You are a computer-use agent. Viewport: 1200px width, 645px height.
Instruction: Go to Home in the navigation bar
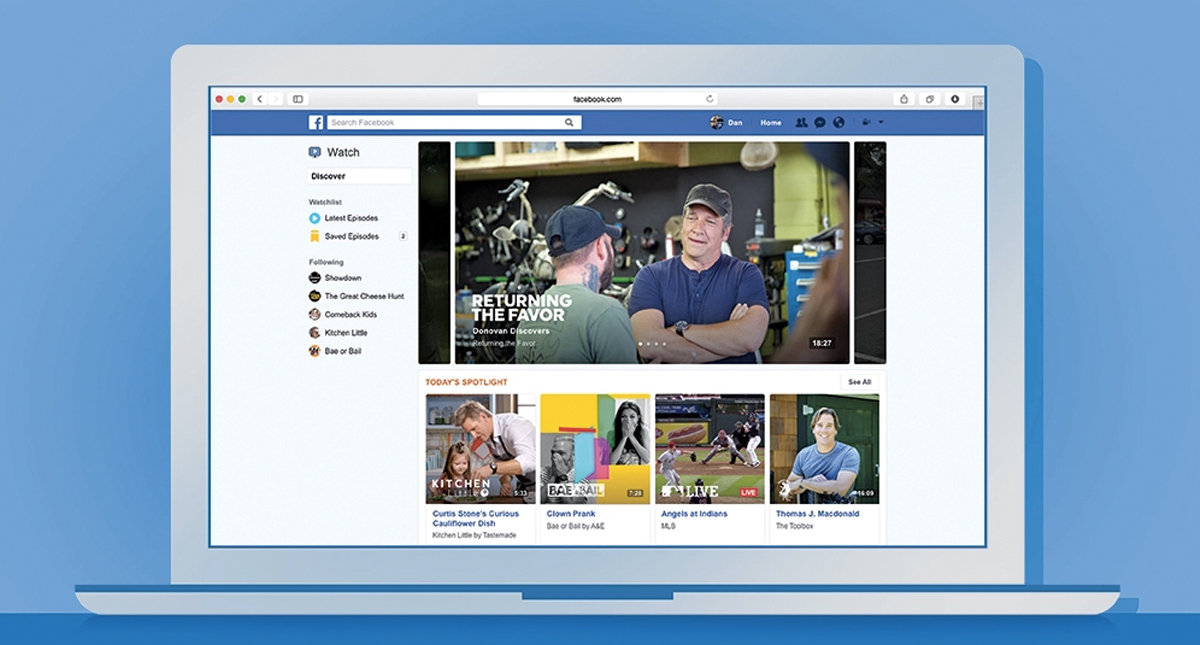[771, 122]
